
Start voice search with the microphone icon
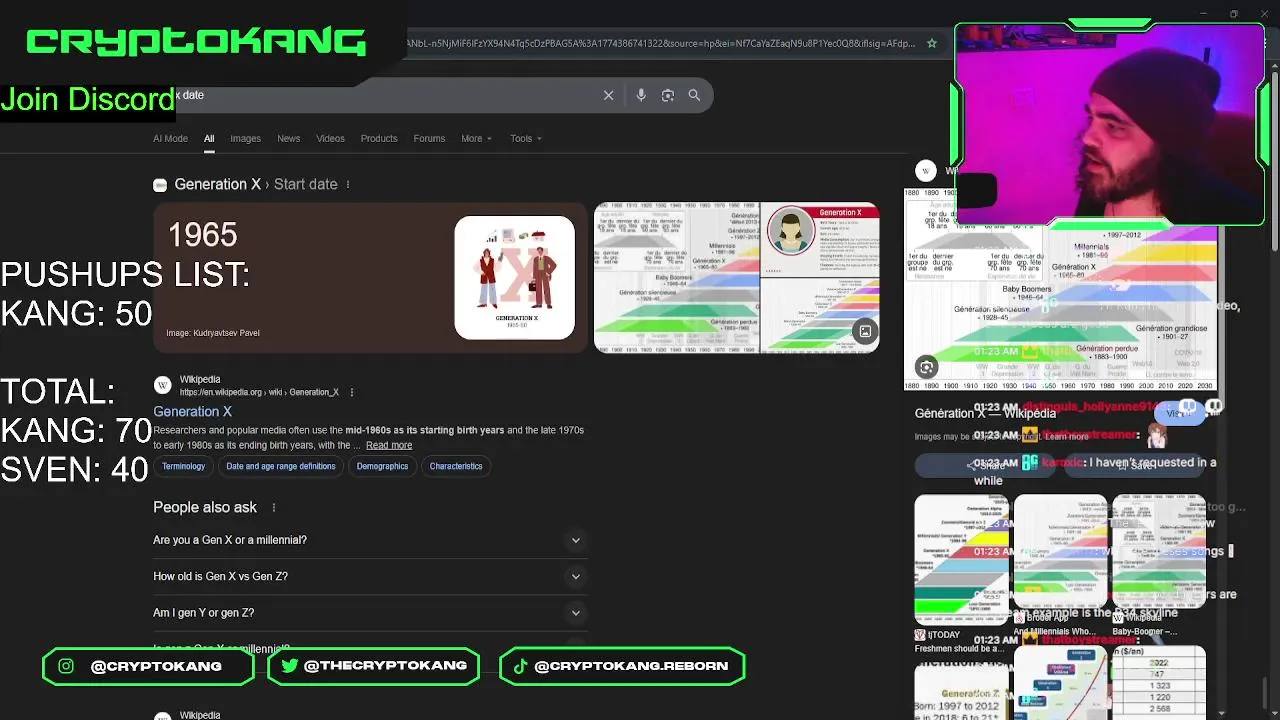(x=641, y=95)
